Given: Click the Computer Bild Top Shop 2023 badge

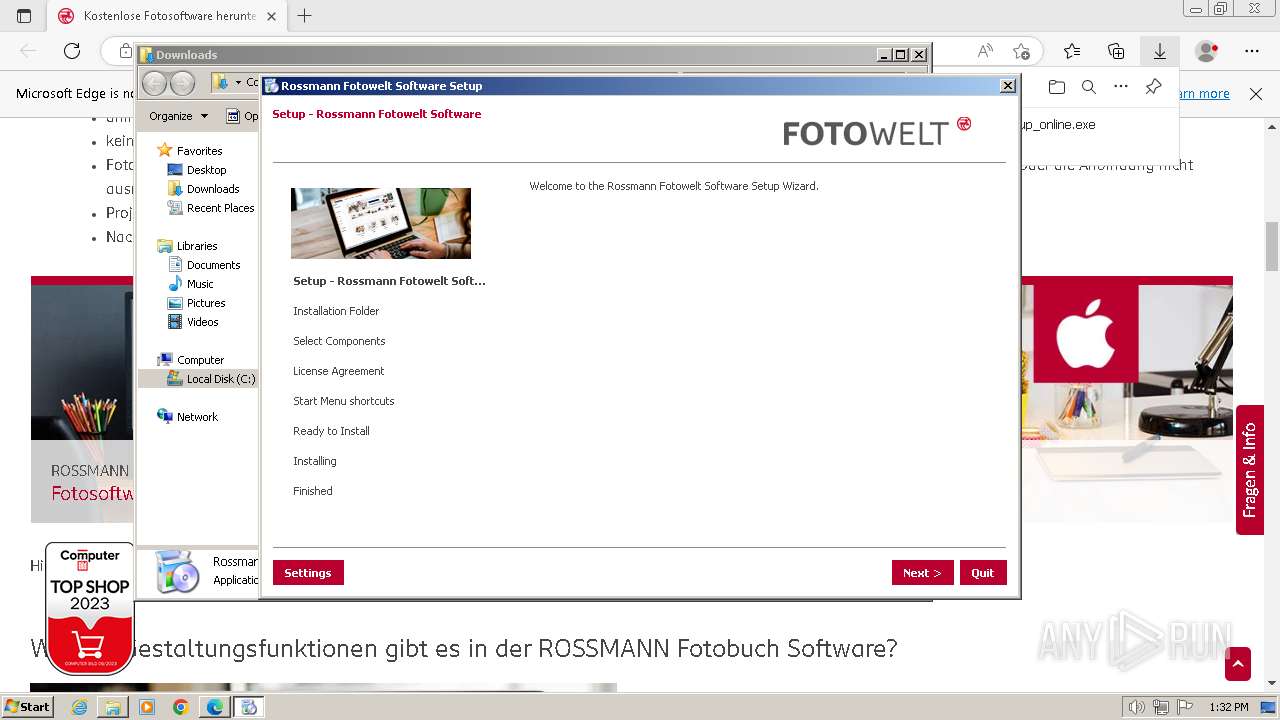Looking at the screenshot, I should 89,609.
